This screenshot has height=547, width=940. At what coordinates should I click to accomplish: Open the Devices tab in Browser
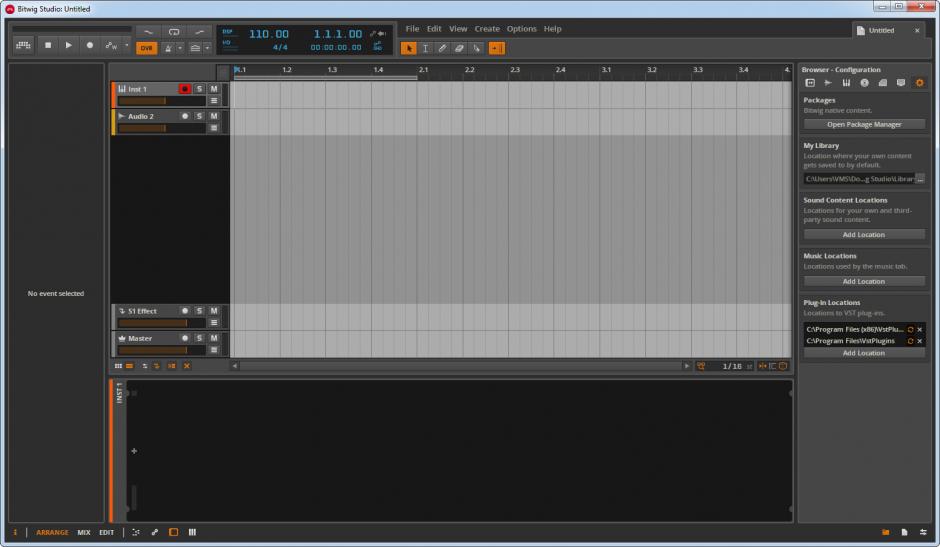(x=810, y=83)
